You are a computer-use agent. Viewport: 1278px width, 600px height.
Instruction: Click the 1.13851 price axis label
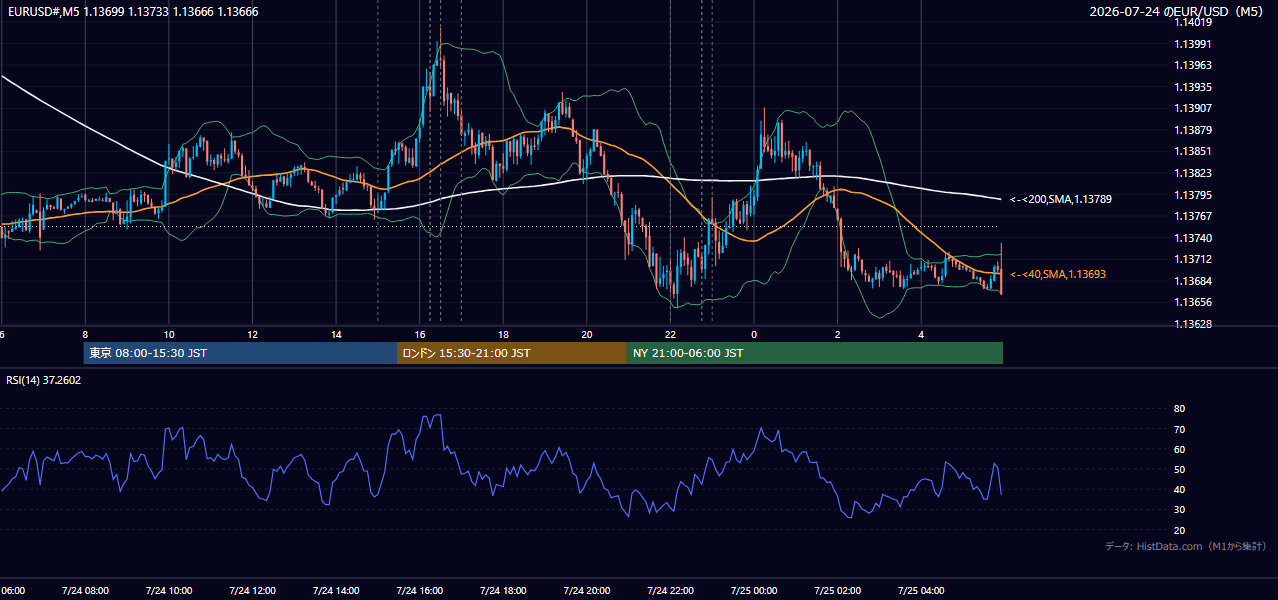[x=1193, y=151]
